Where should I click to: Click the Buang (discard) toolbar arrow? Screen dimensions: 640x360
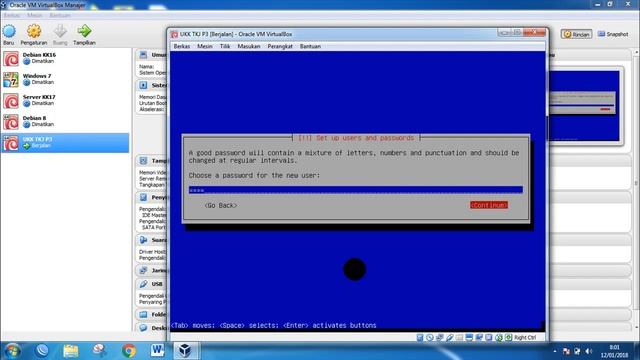click(60, 31)
